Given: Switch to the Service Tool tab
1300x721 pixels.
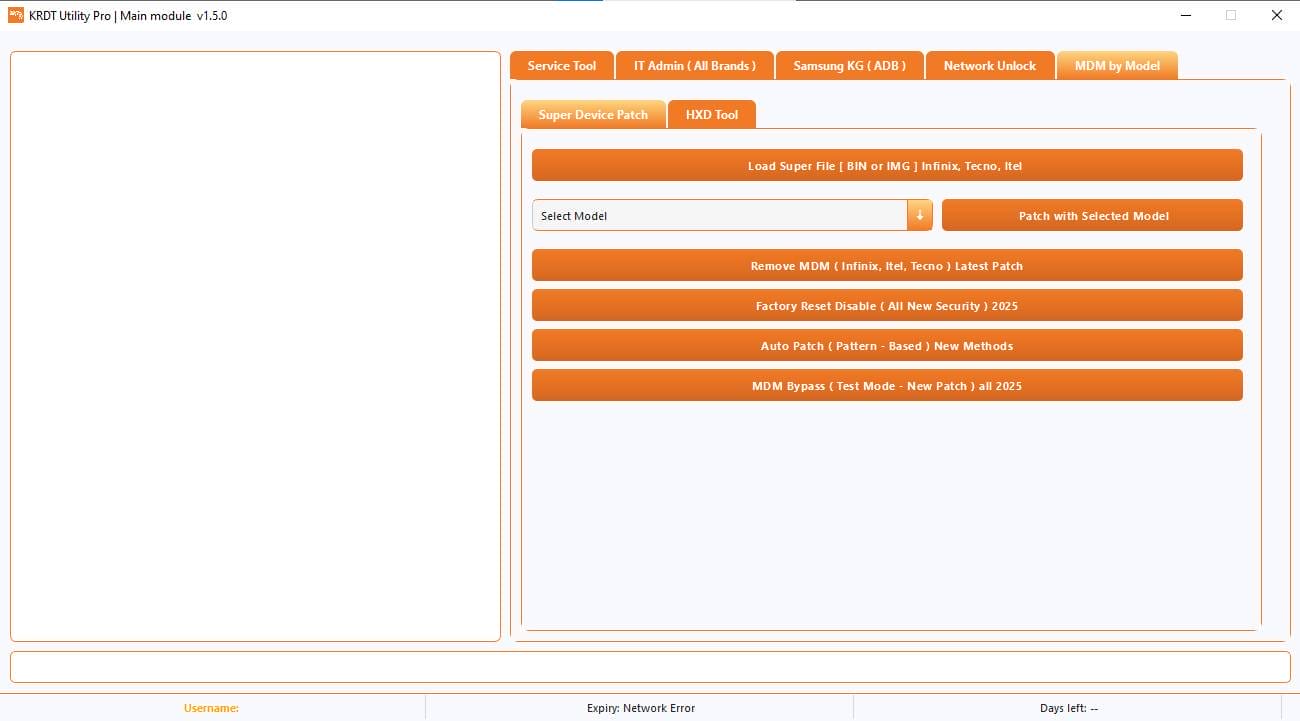Looking at the screenshot, I should [x=561, y=65].
